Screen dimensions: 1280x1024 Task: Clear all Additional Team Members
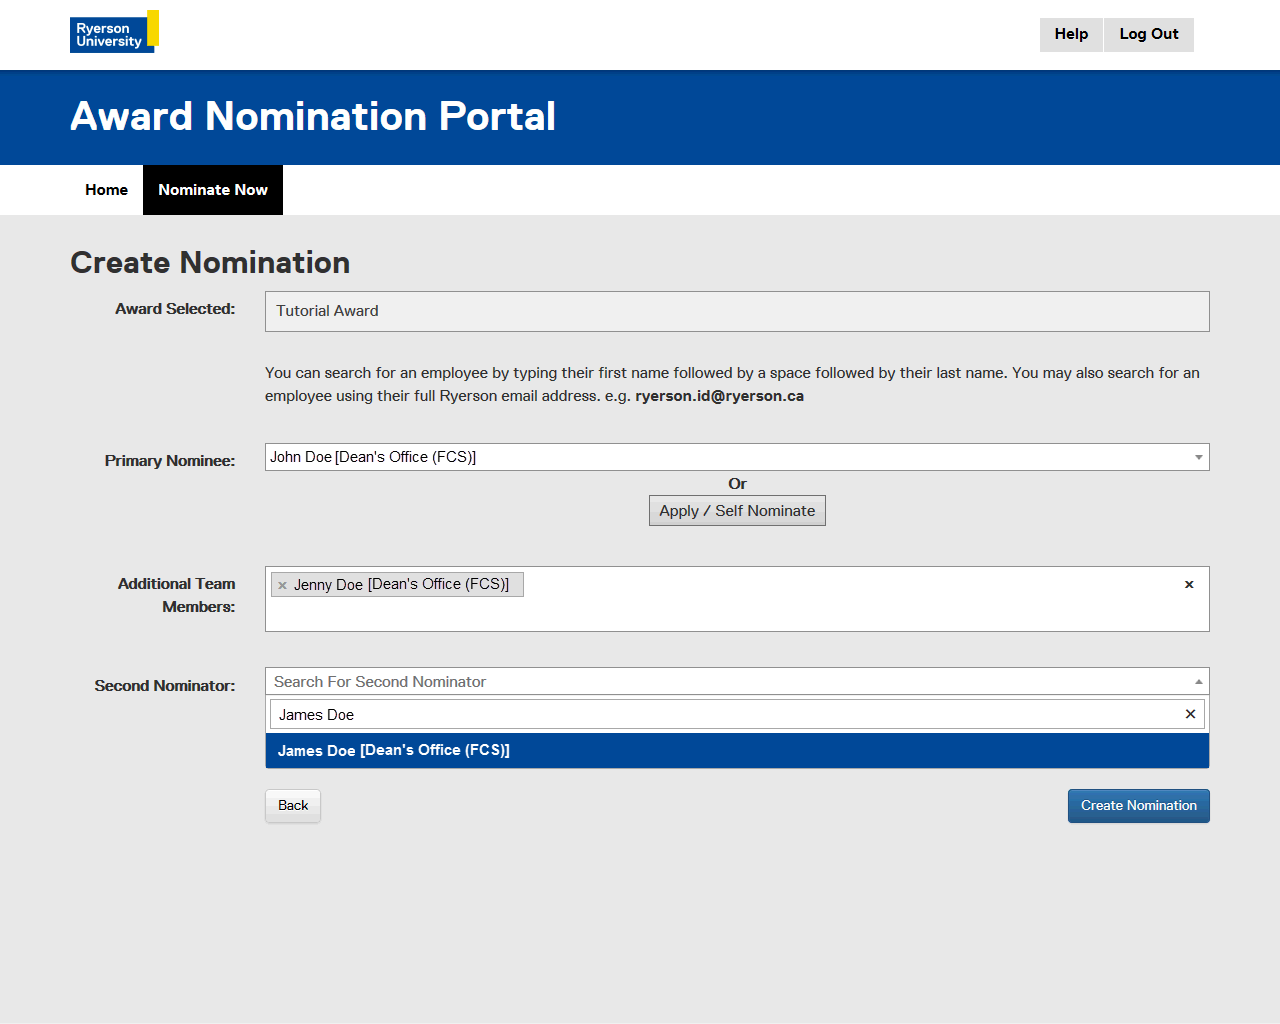[x=1189, y=585]
